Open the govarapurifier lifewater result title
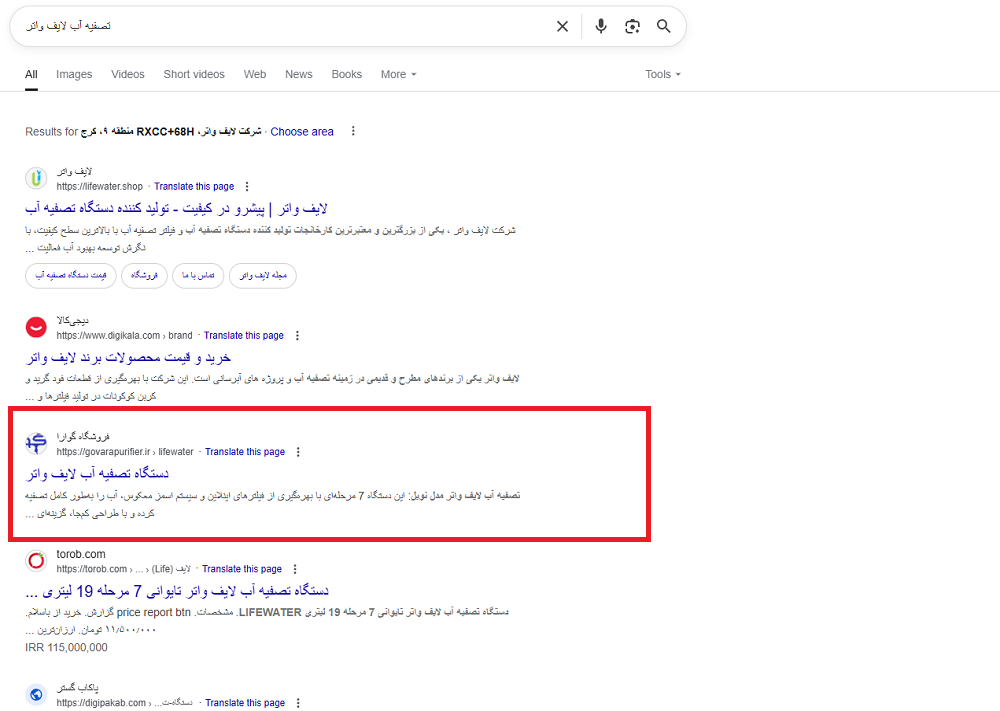 (x=97, y=474)
